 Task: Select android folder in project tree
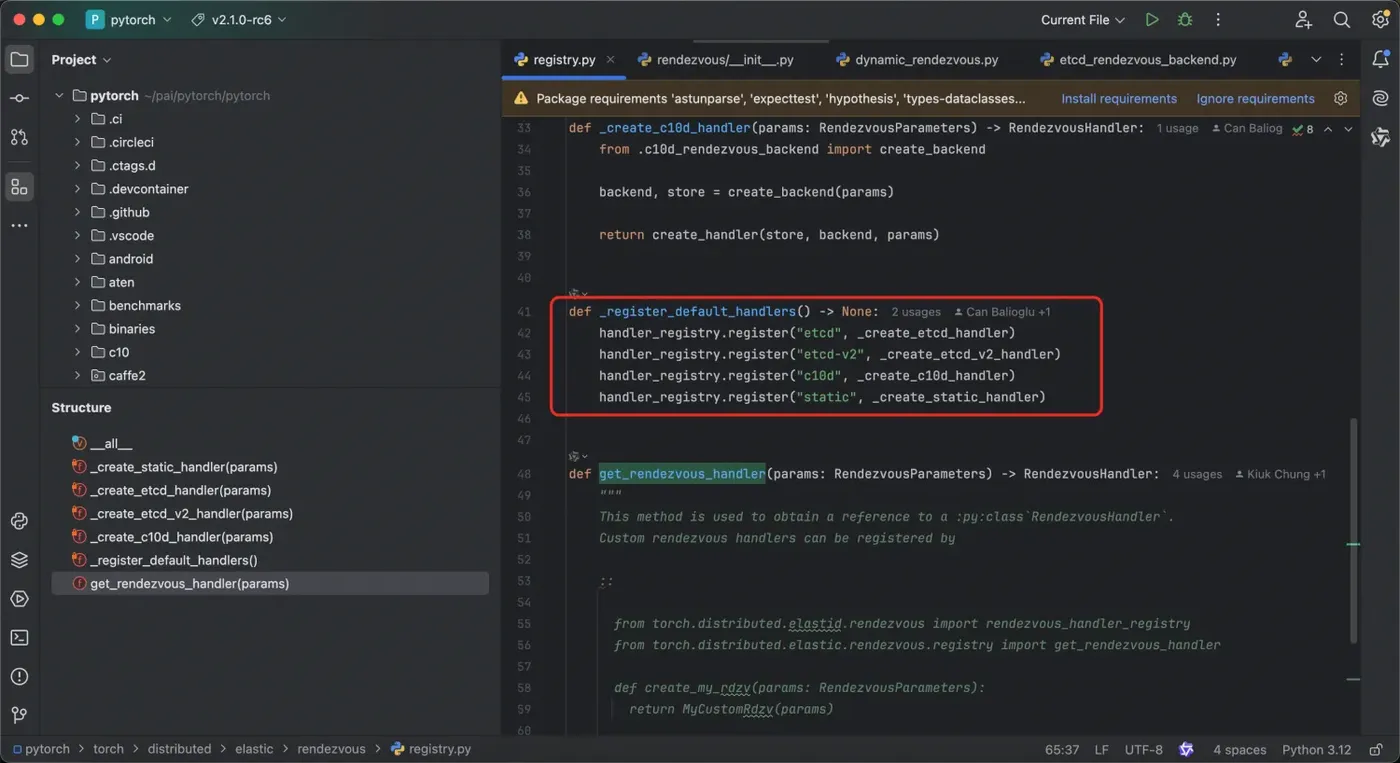point(131,259)
